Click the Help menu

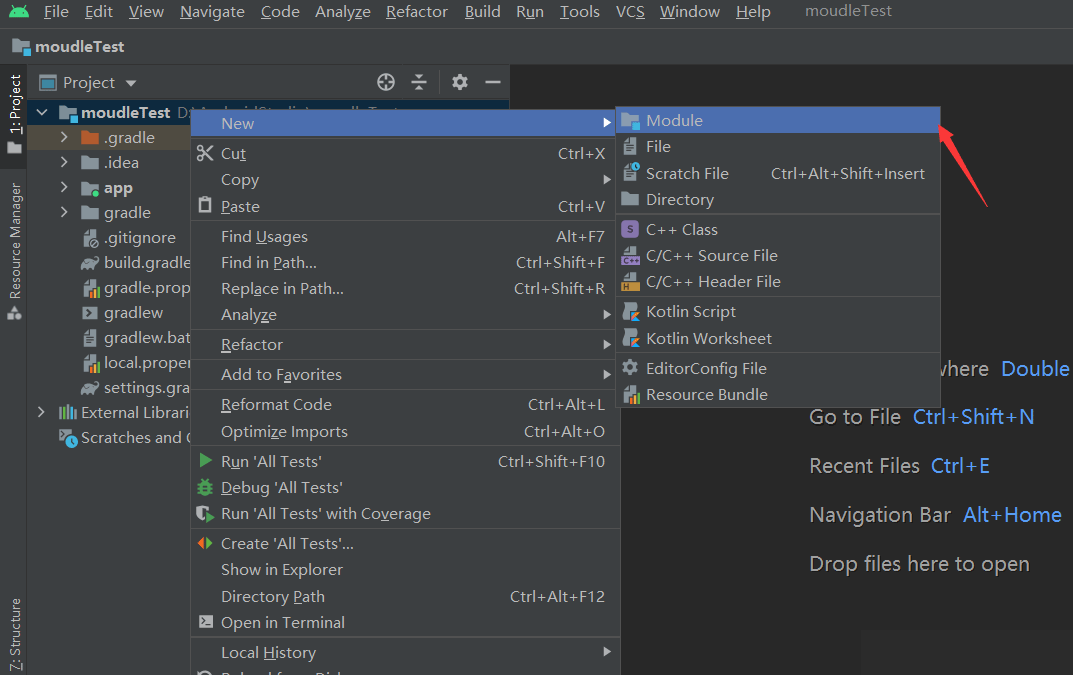pyautogui.click(x=753, y=12)
